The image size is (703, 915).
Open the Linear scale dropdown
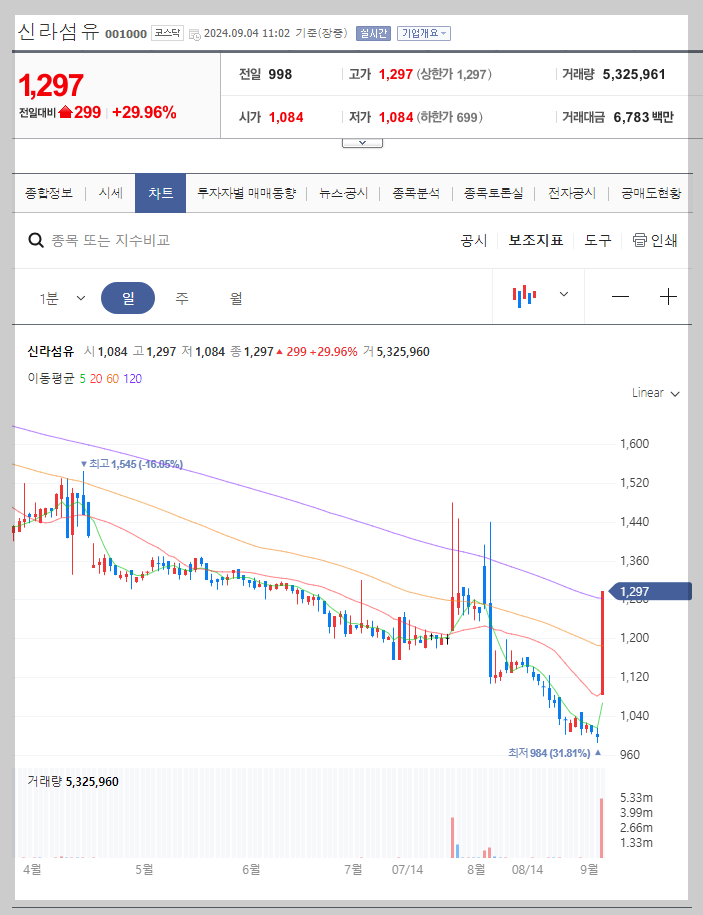(655, 393)
